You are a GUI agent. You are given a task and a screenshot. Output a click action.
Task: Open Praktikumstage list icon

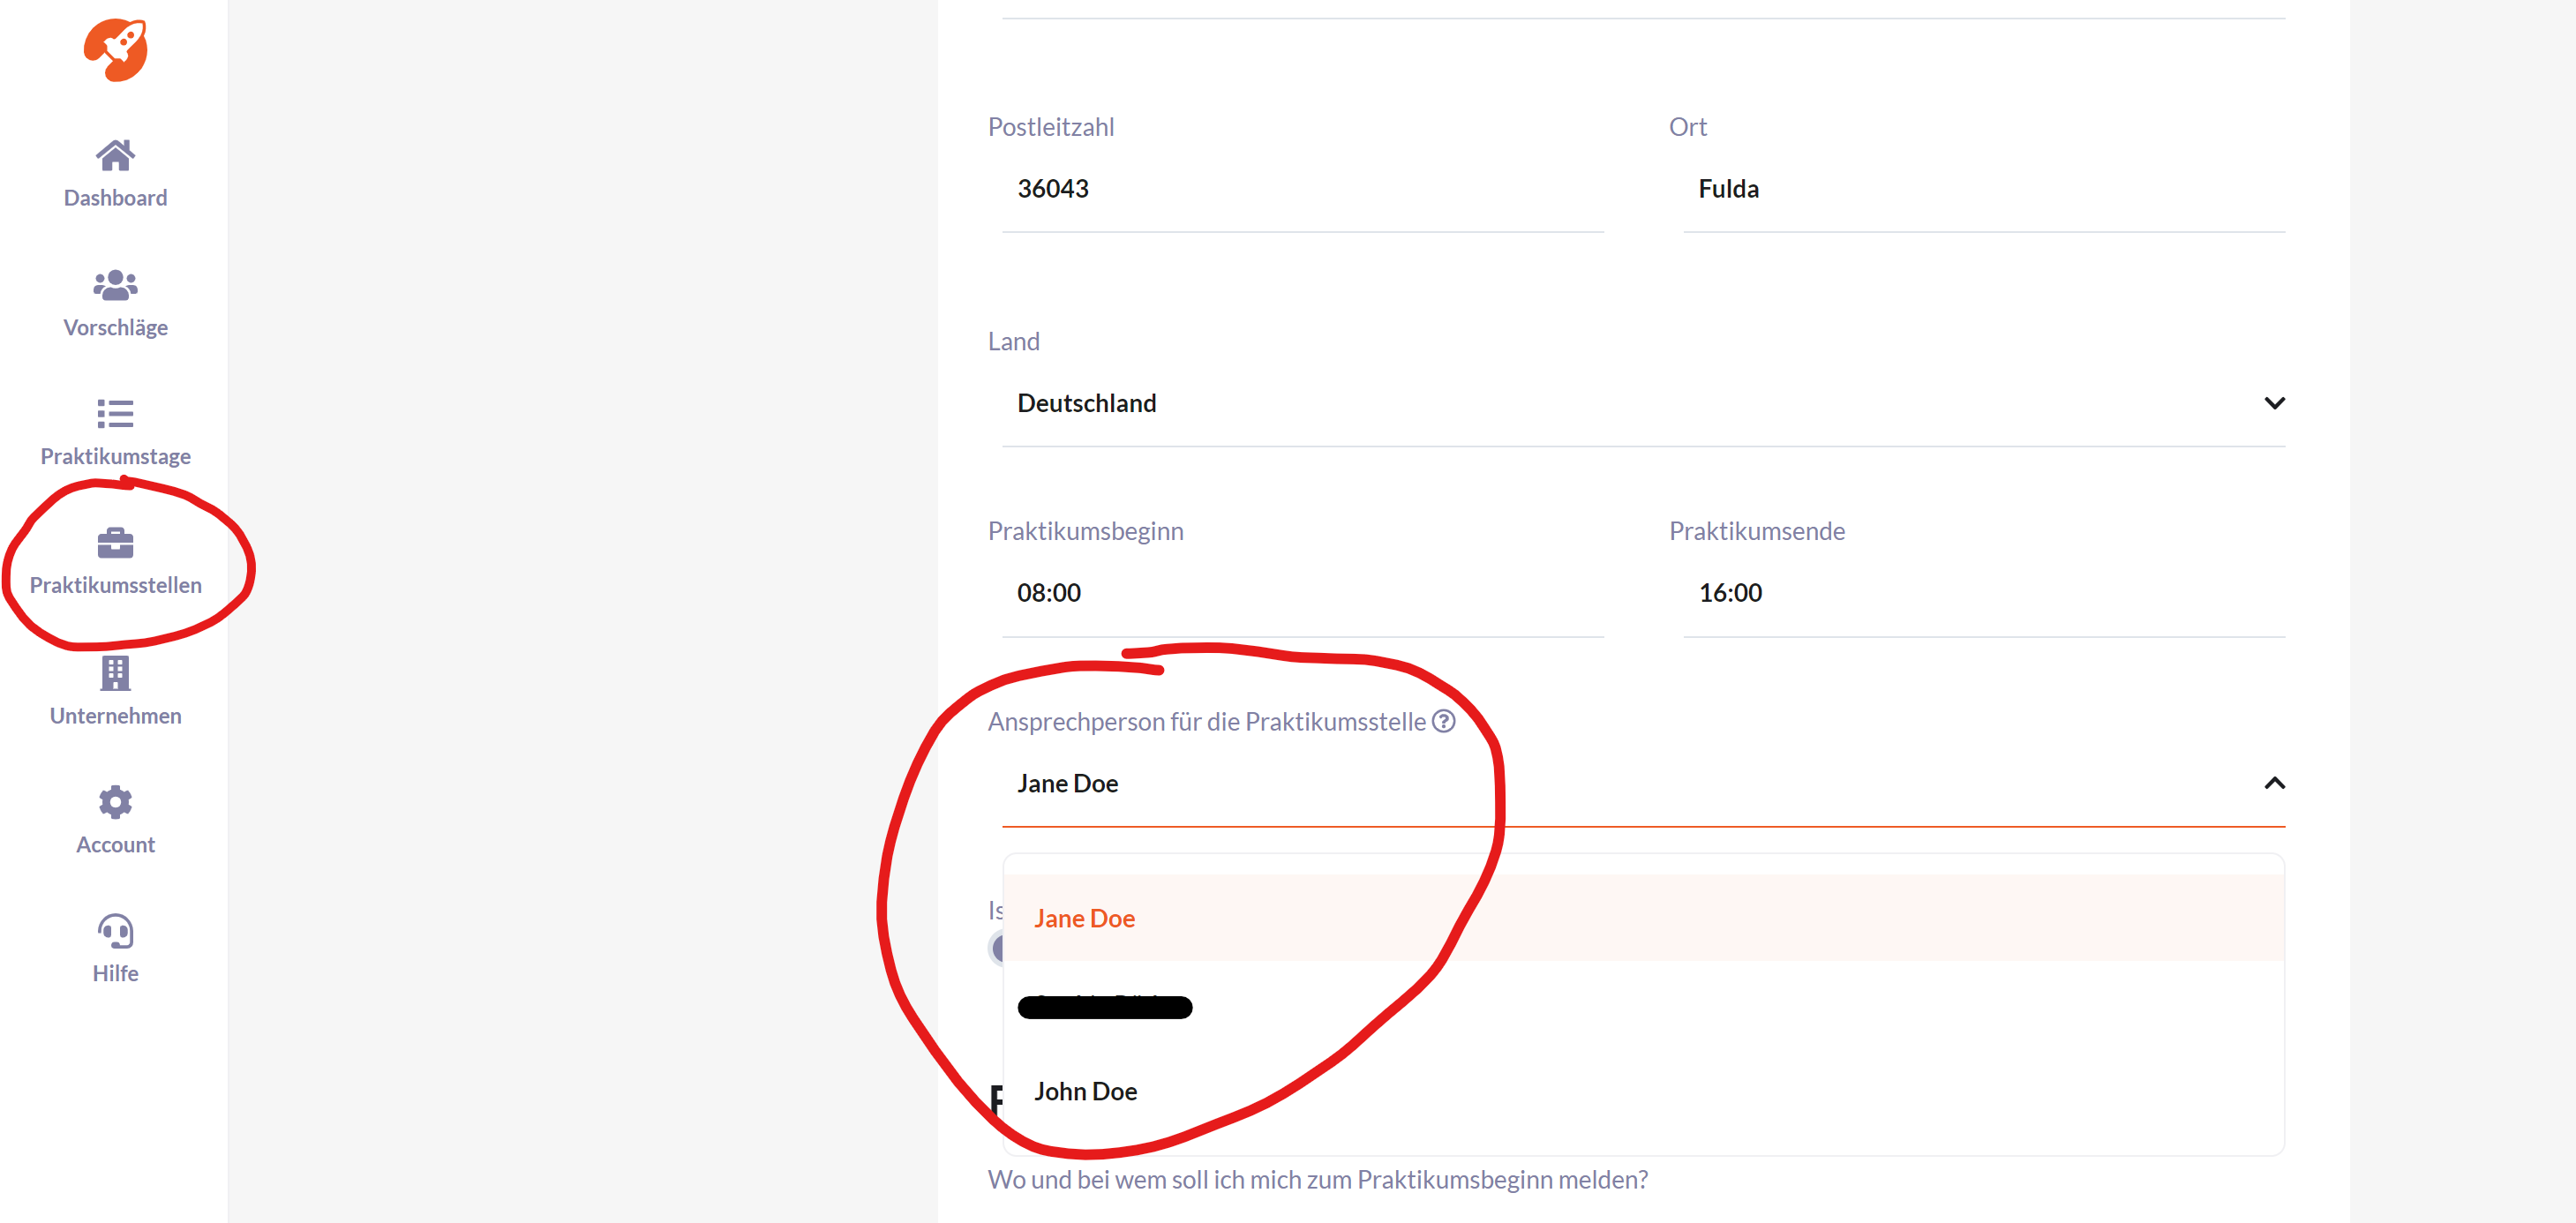[115, 414]
